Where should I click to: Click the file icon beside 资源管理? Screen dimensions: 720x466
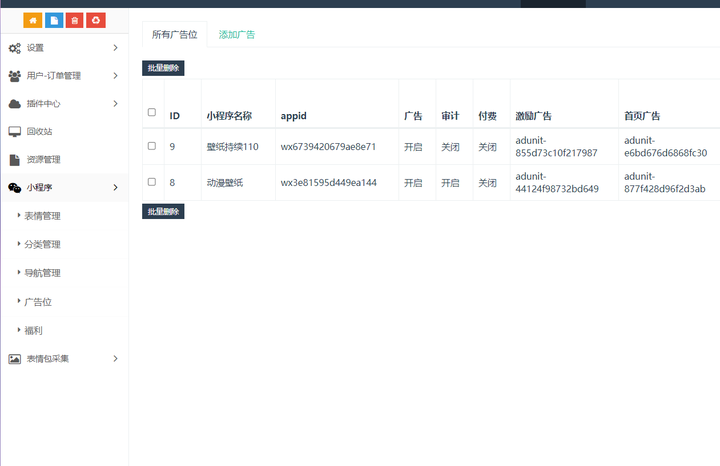(15, 160)
